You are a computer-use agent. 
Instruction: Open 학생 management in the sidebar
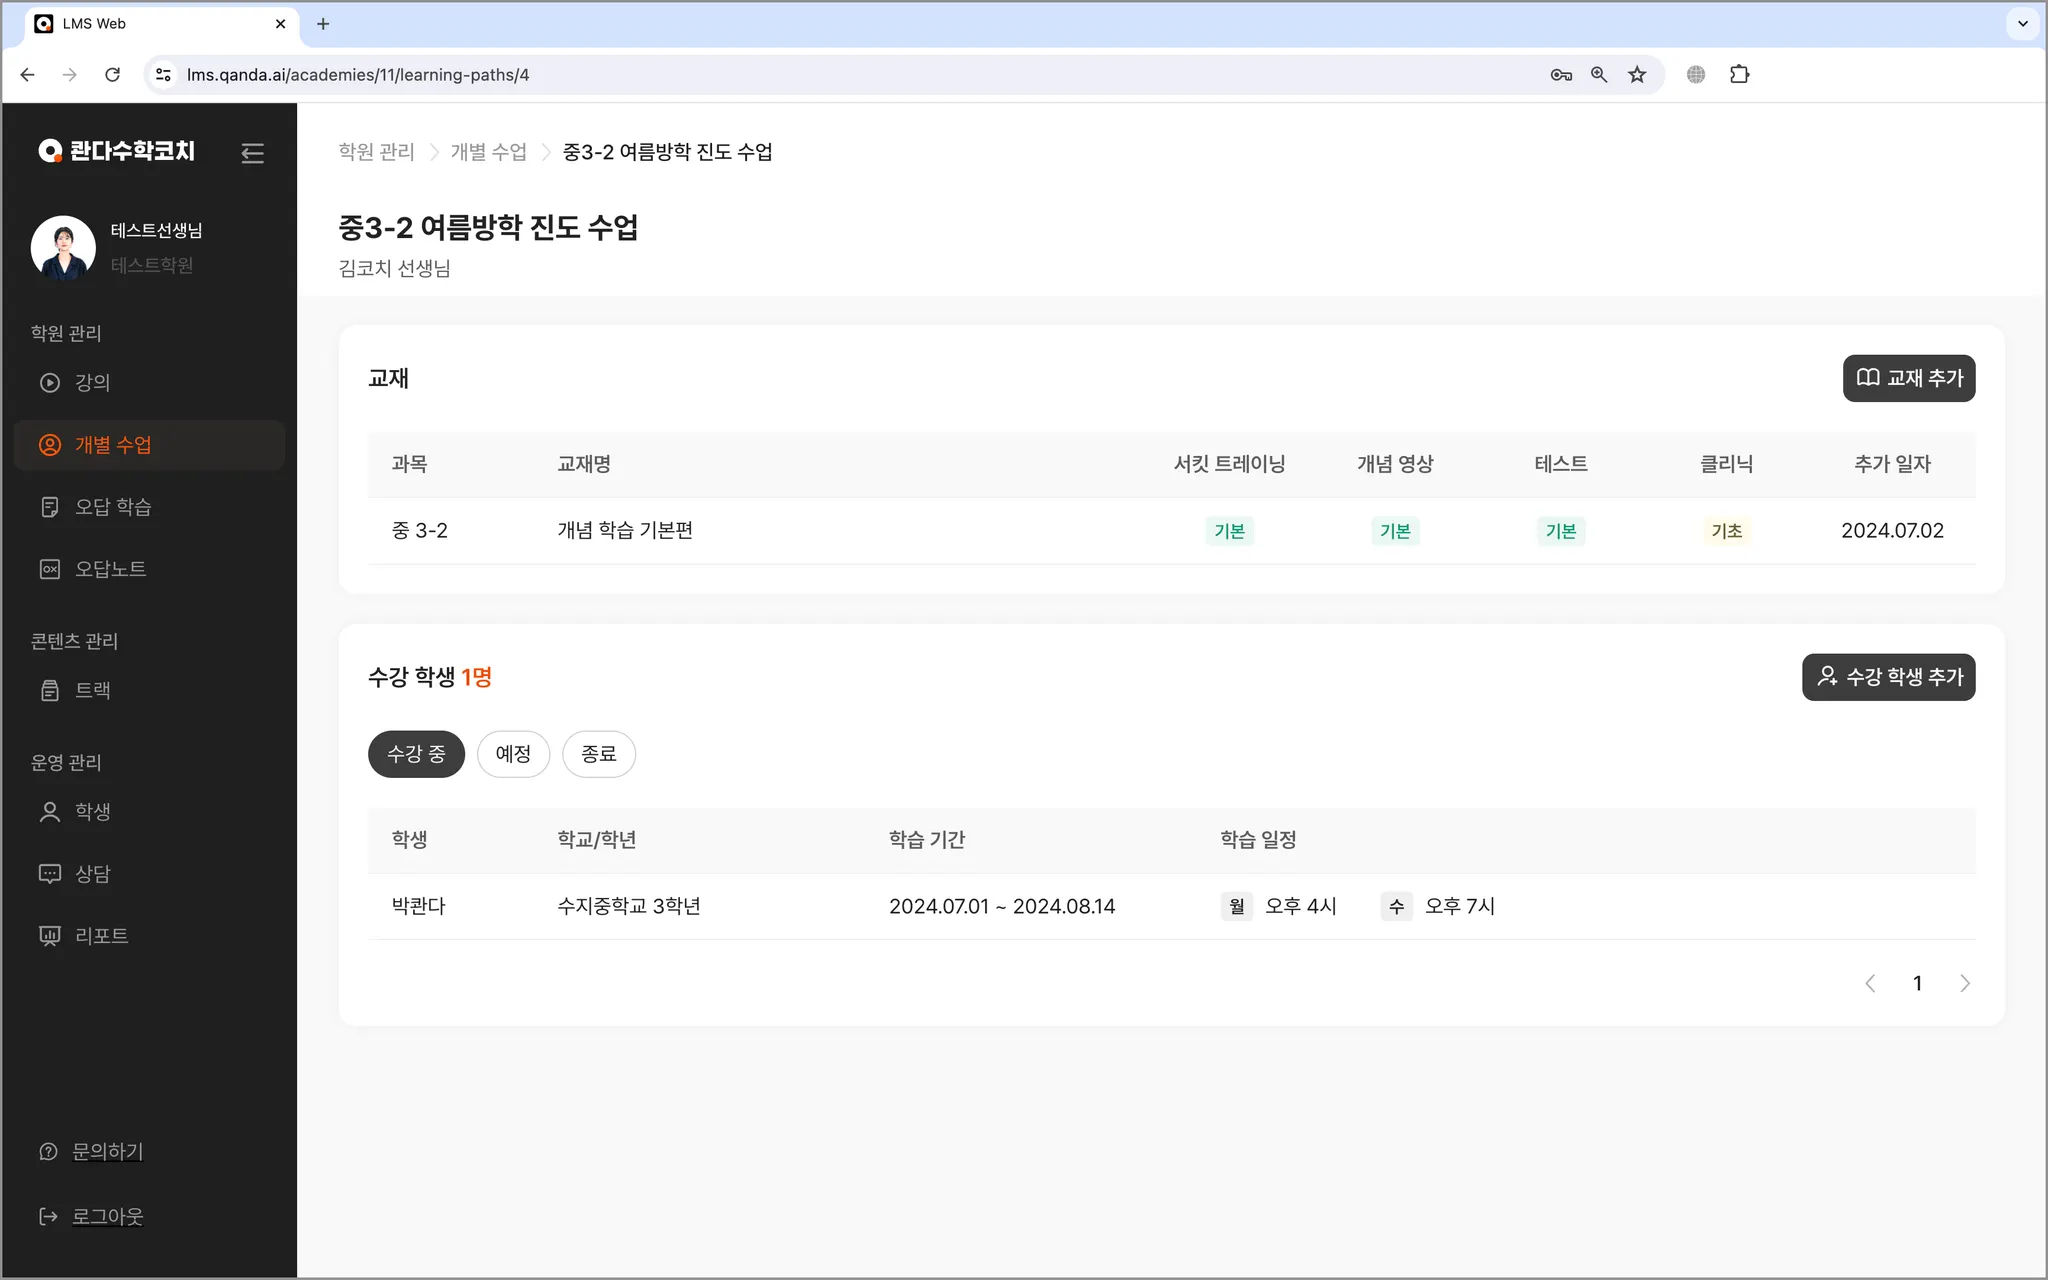pos(92,811)
